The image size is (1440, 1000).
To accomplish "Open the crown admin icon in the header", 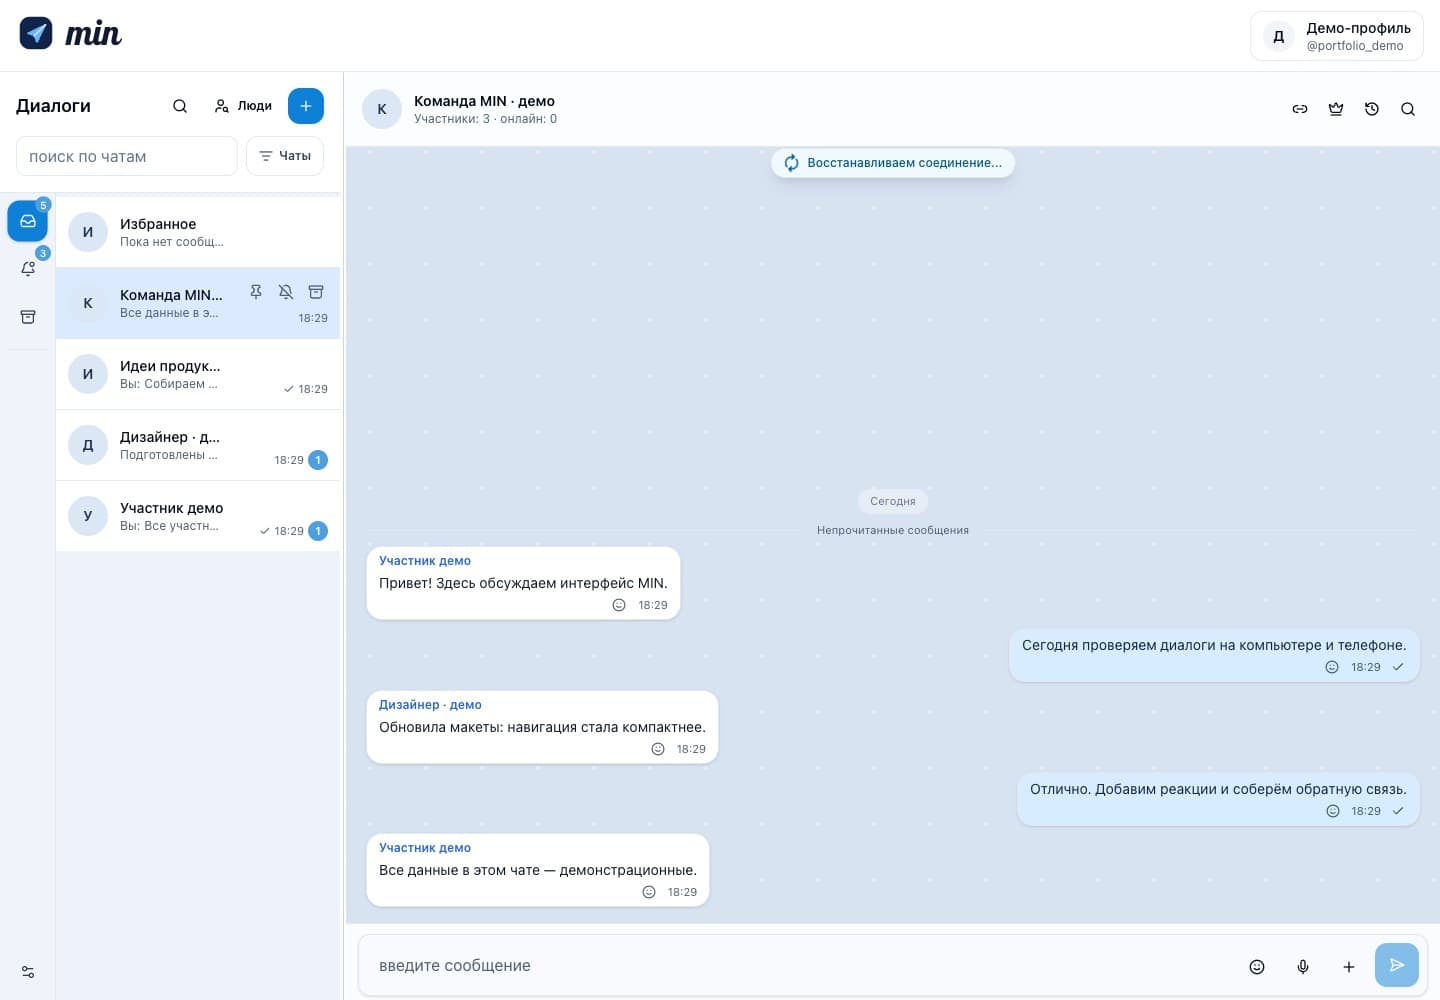I will coord(1336,109).
